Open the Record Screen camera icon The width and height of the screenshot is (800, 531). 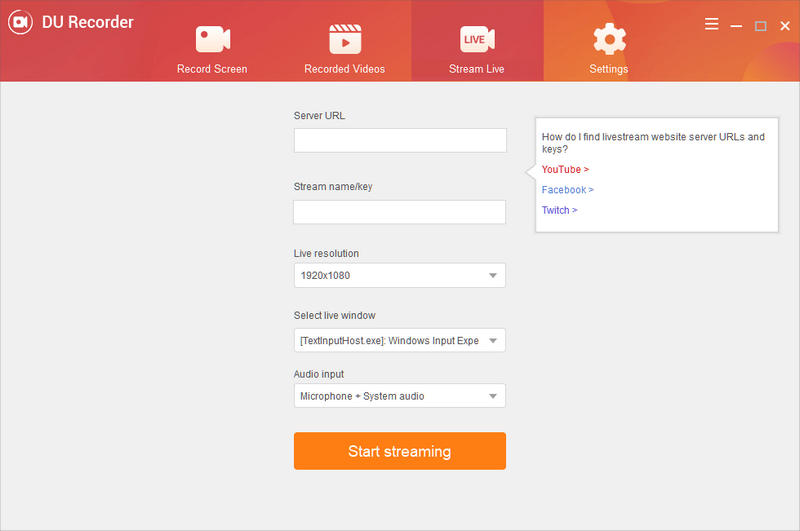point(213,39)
